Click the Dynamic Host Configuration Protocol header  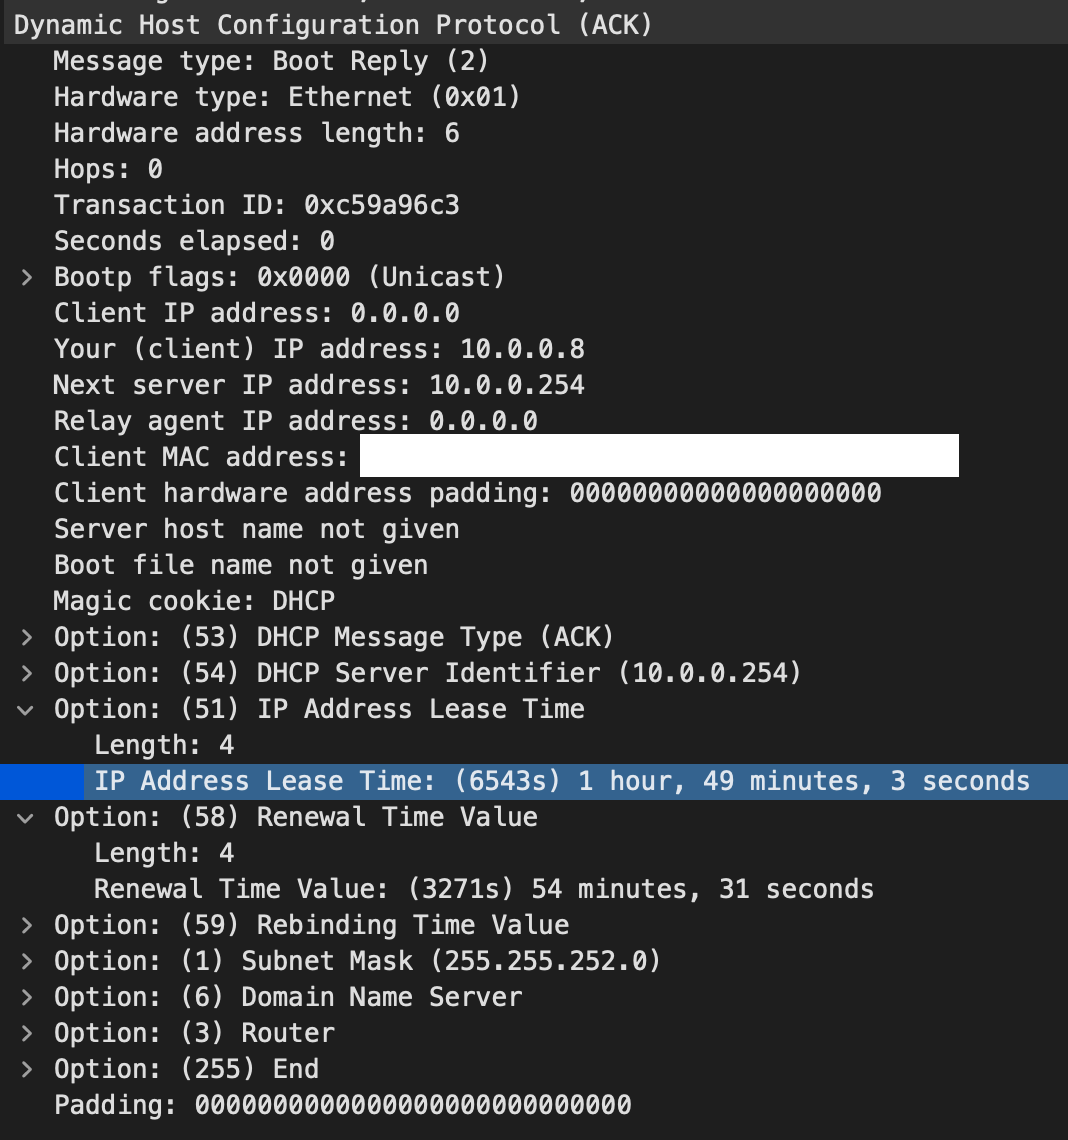tap(332, 25)
